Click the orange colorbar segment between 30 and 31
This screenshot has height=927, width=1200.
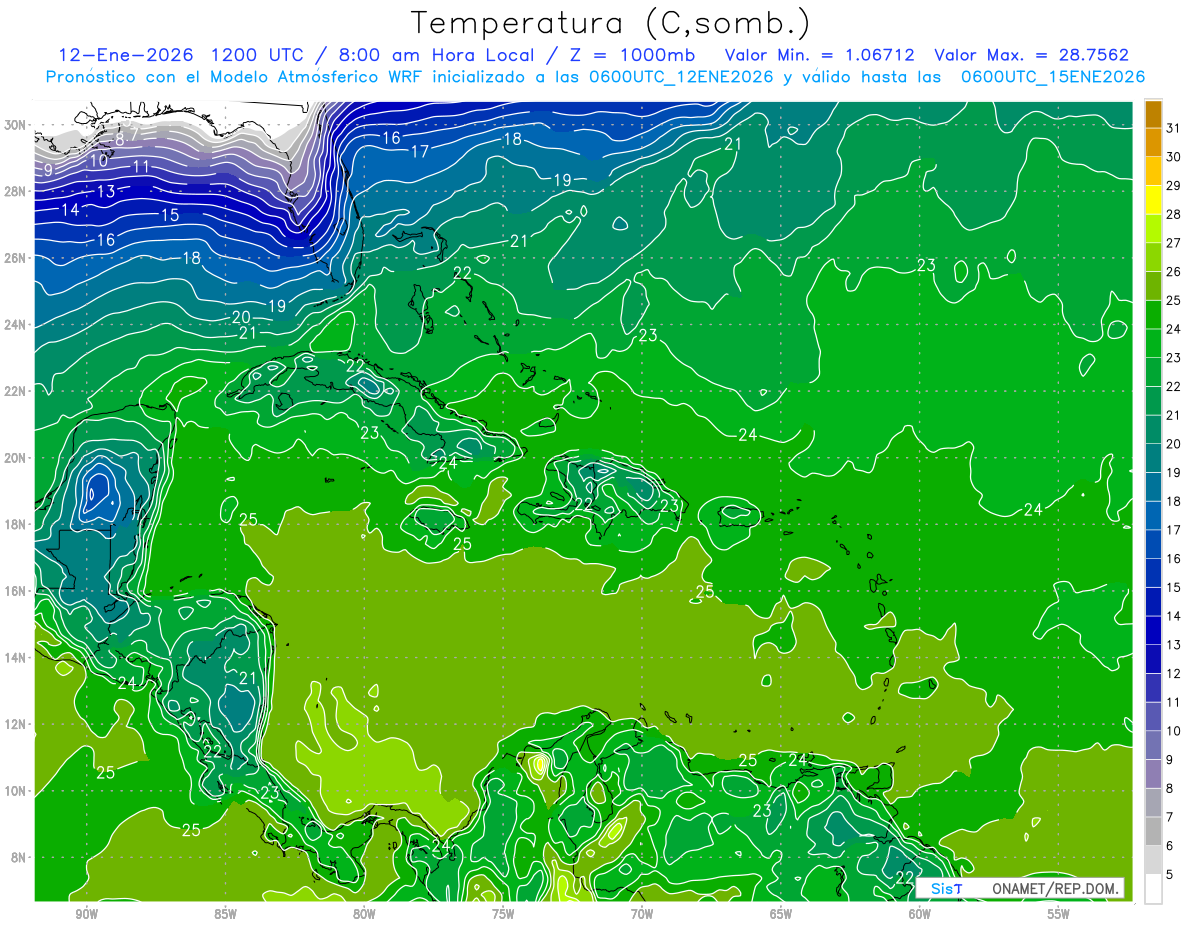pos(1153,142)
